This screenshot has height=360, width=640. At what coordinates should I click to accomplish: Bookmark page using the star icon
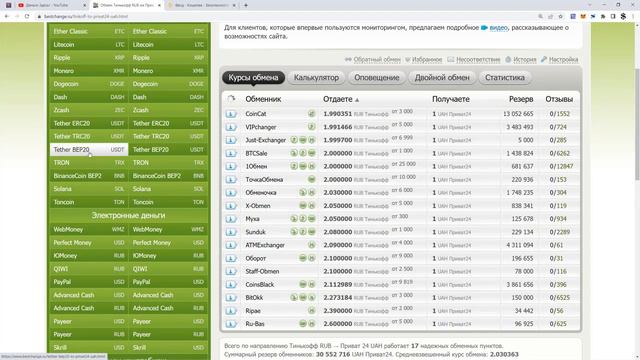coord(560,16)
